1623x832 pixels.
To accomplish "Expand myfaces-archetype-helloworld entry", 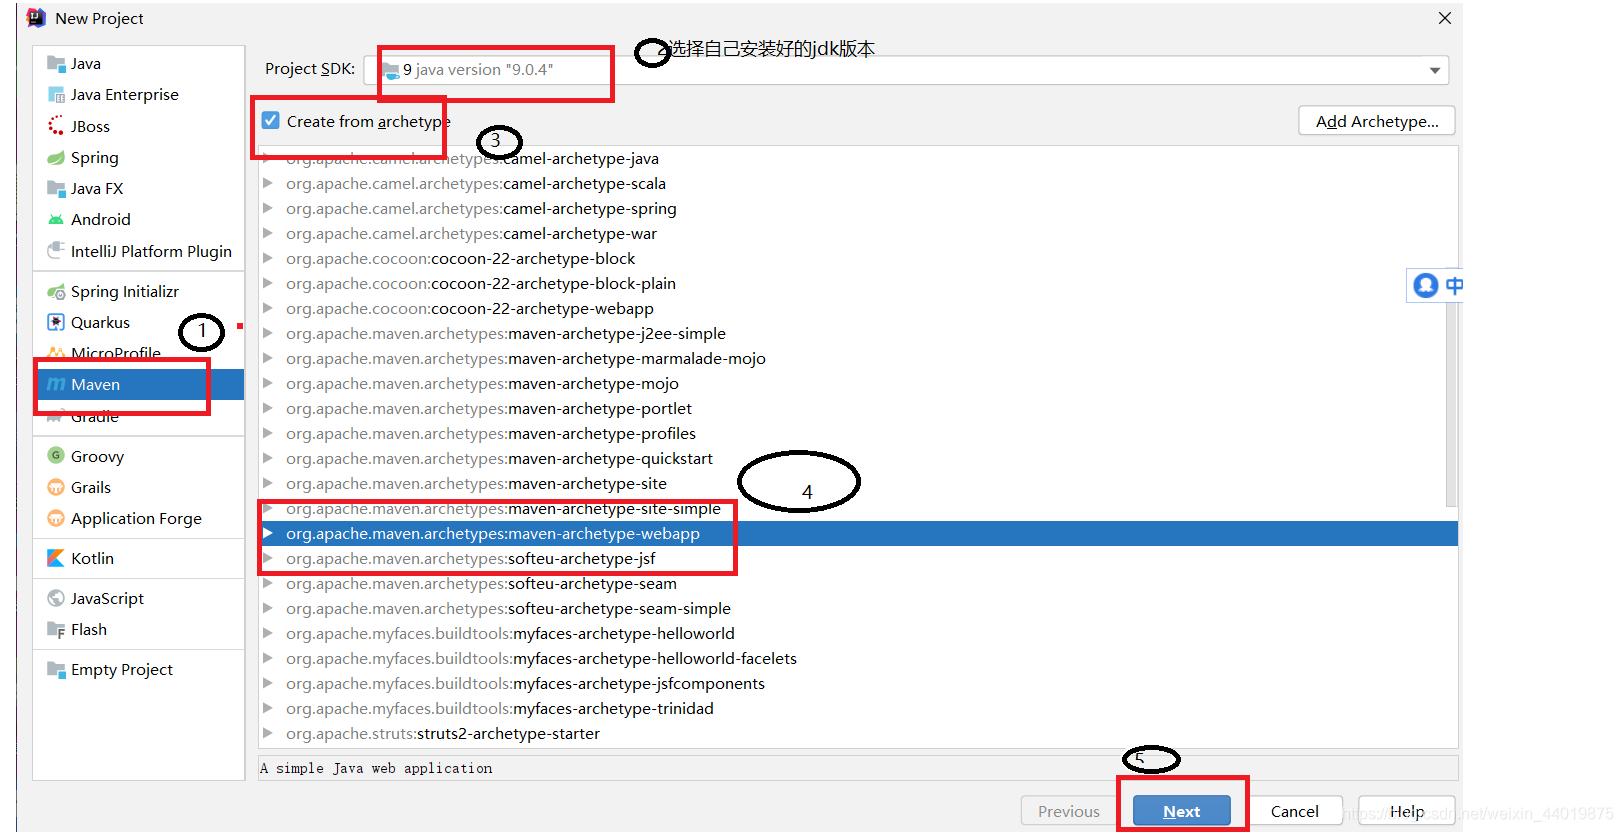I will tap(268, 633).
